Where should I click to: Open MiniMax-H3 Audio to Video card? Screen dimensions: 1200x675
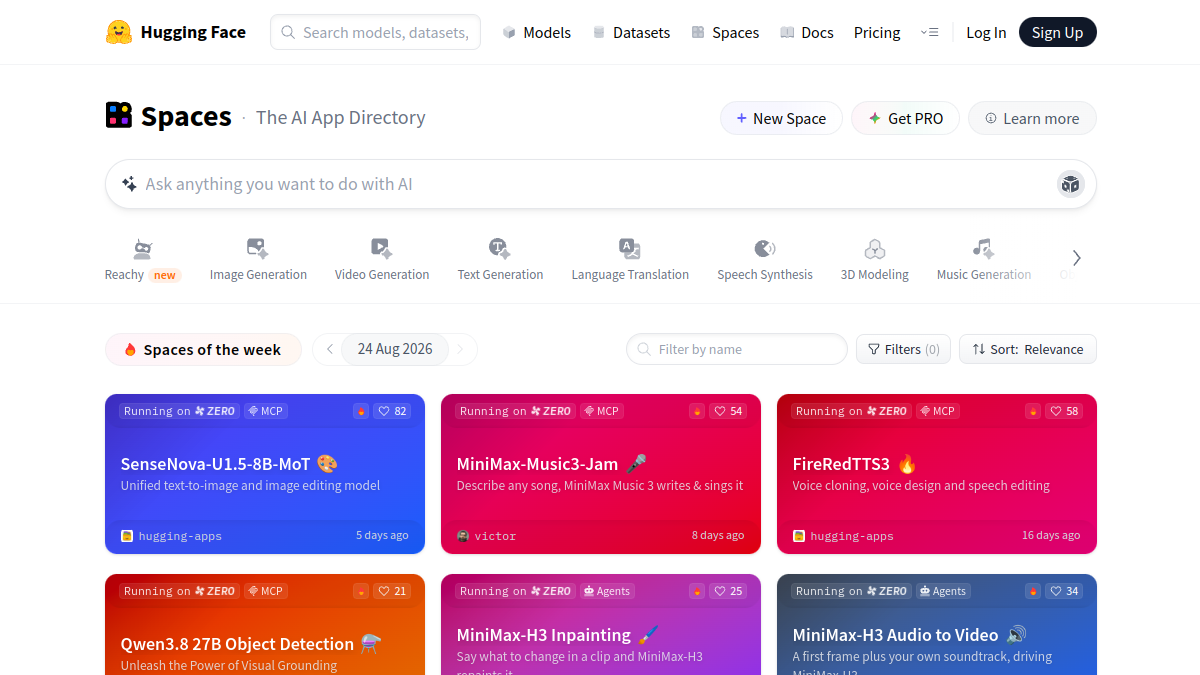pyautogui.click(x=937, y=624)
